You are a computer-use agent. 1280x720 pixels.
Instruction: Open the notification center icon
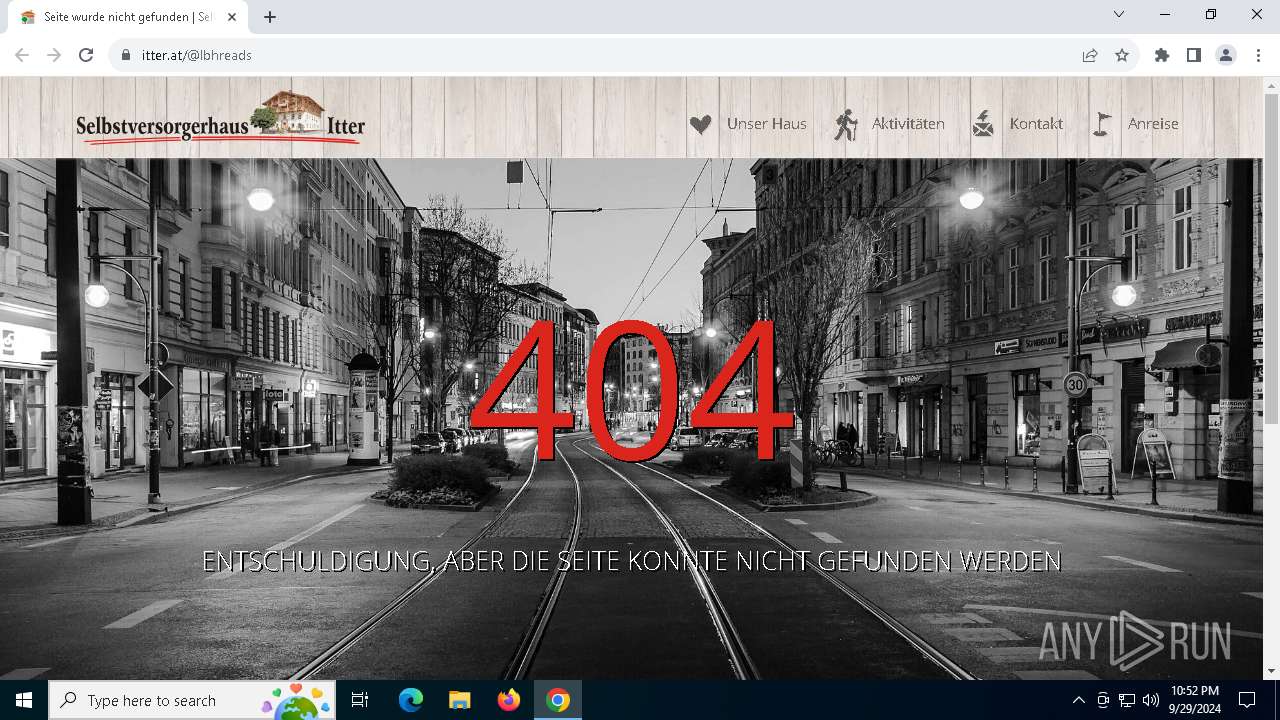1247,700
